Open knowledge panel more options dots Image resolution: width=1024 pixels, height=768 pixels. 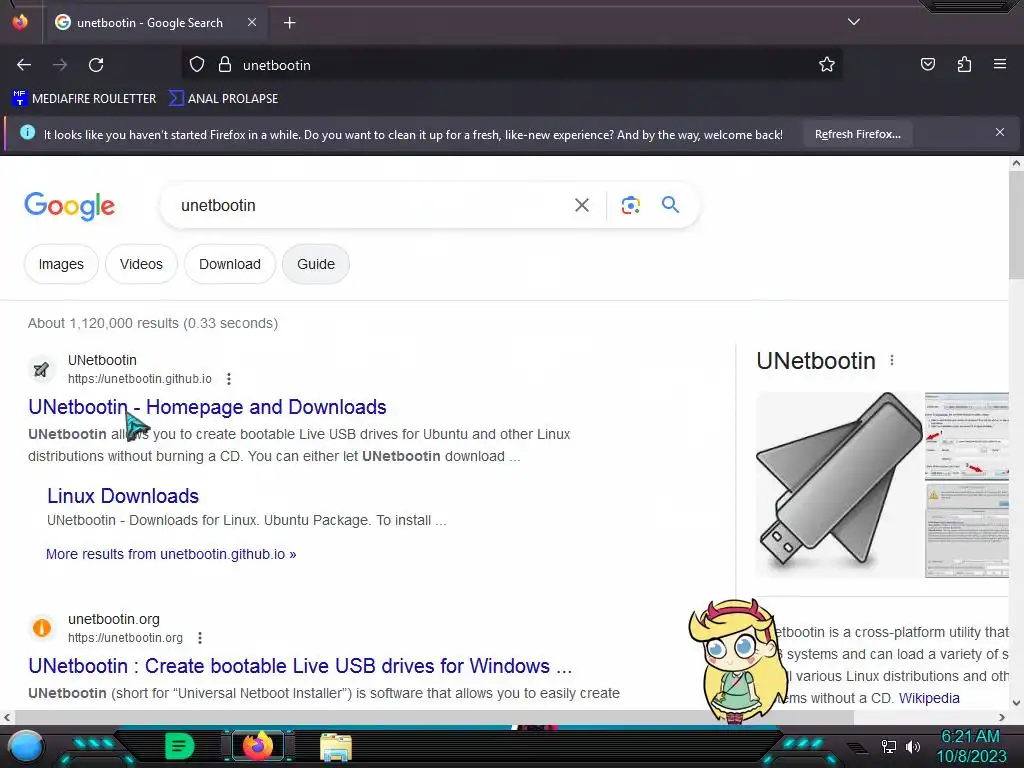892,360
